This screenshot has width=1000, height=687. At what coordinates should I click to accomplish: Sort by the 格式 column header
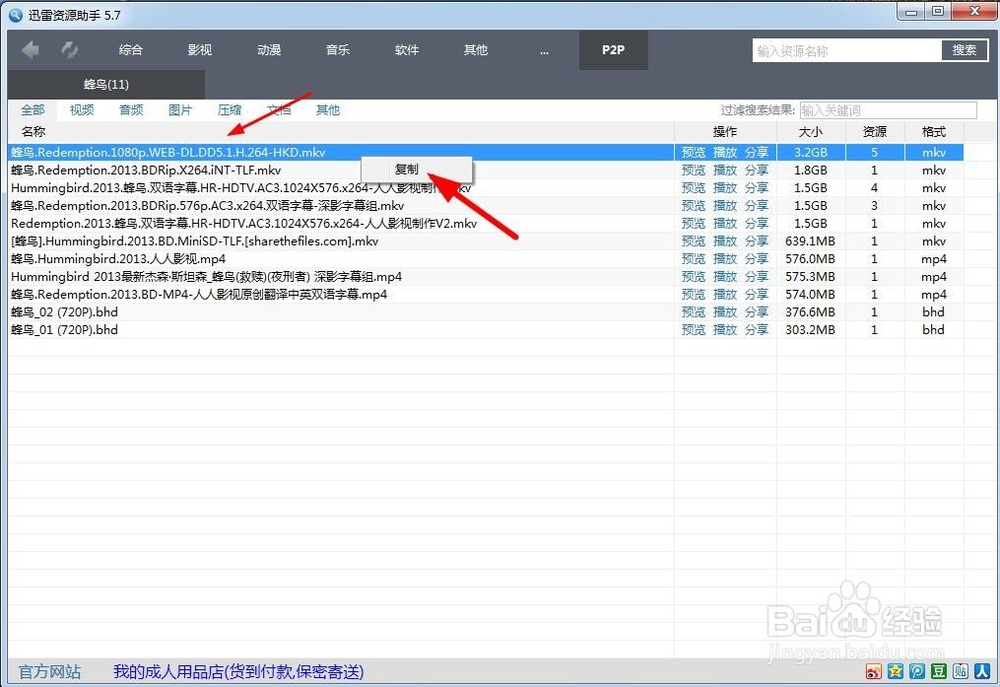click(x=934, y=131)
